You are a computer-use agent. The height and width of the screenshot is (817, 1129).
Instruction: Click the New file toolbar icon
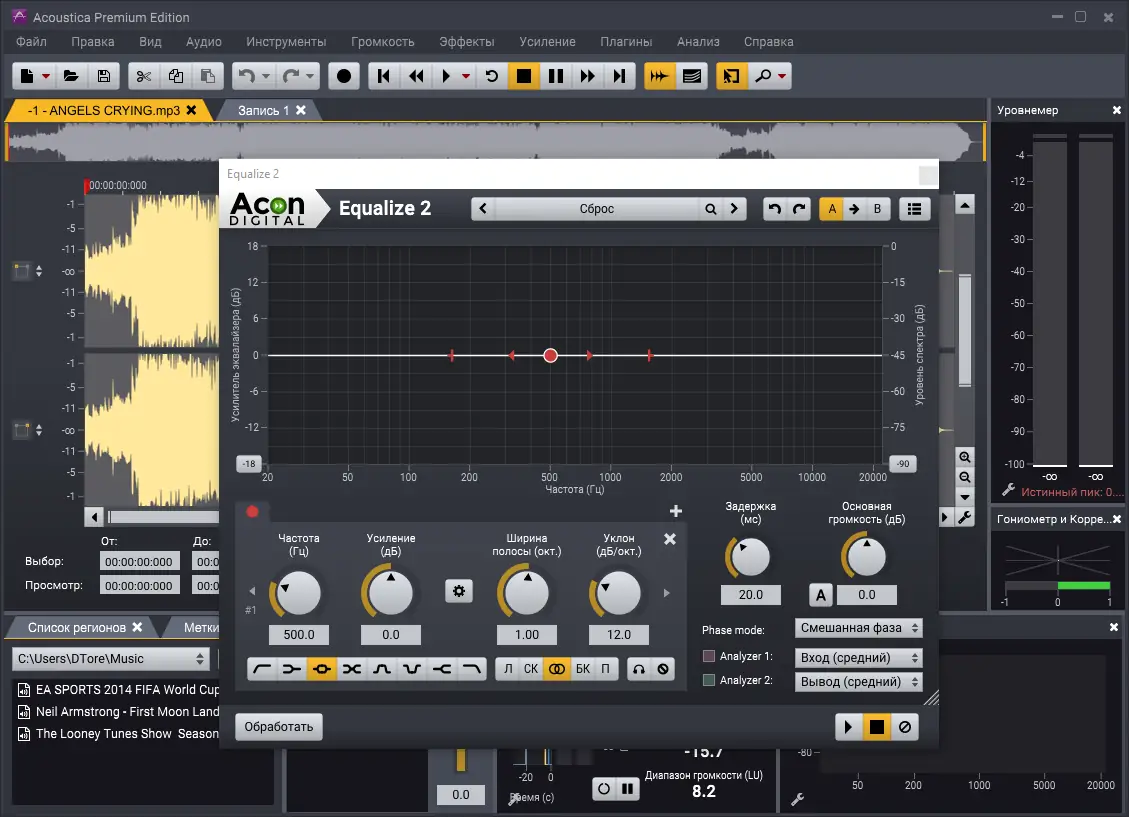27,76
